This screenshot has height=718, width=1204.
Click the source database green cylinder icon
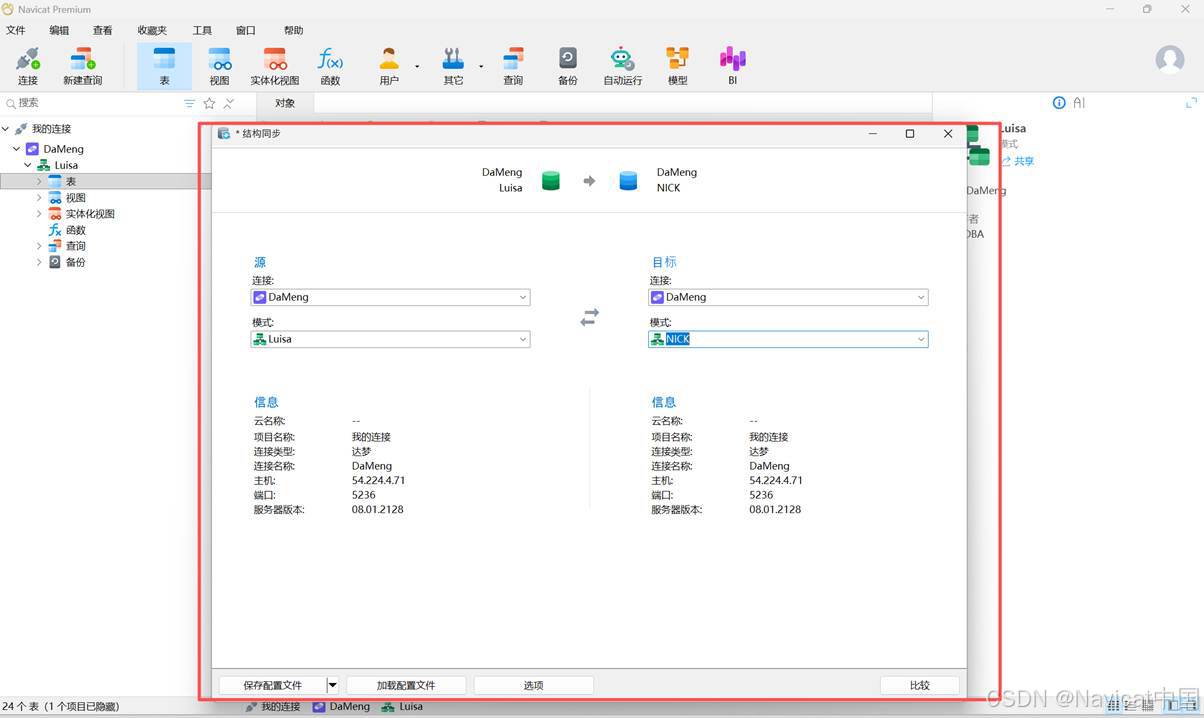tap(550, 181)
